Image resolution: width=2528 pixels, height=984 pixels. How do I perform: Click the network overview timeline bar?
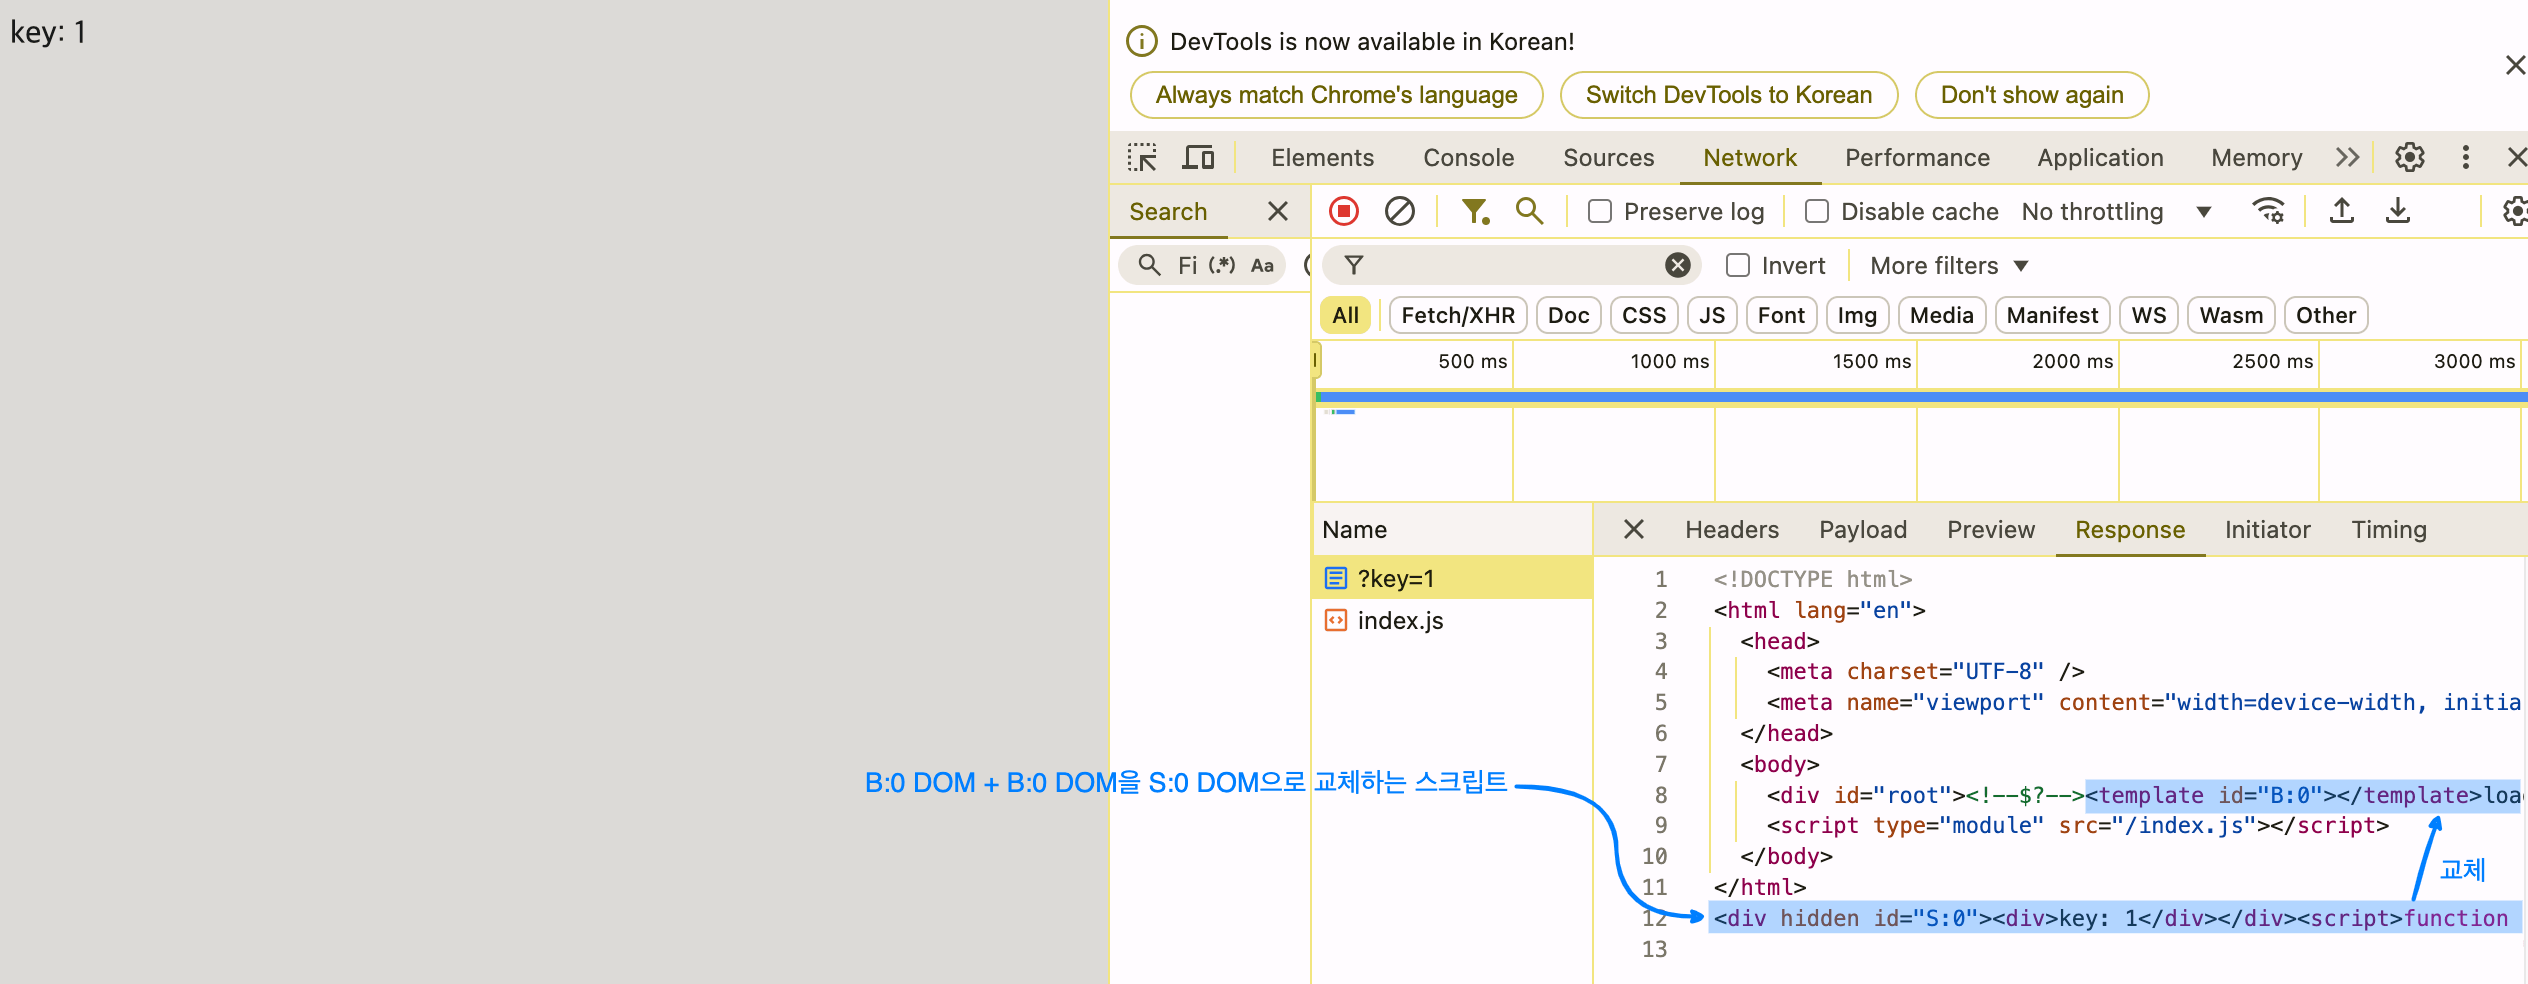1921,397
